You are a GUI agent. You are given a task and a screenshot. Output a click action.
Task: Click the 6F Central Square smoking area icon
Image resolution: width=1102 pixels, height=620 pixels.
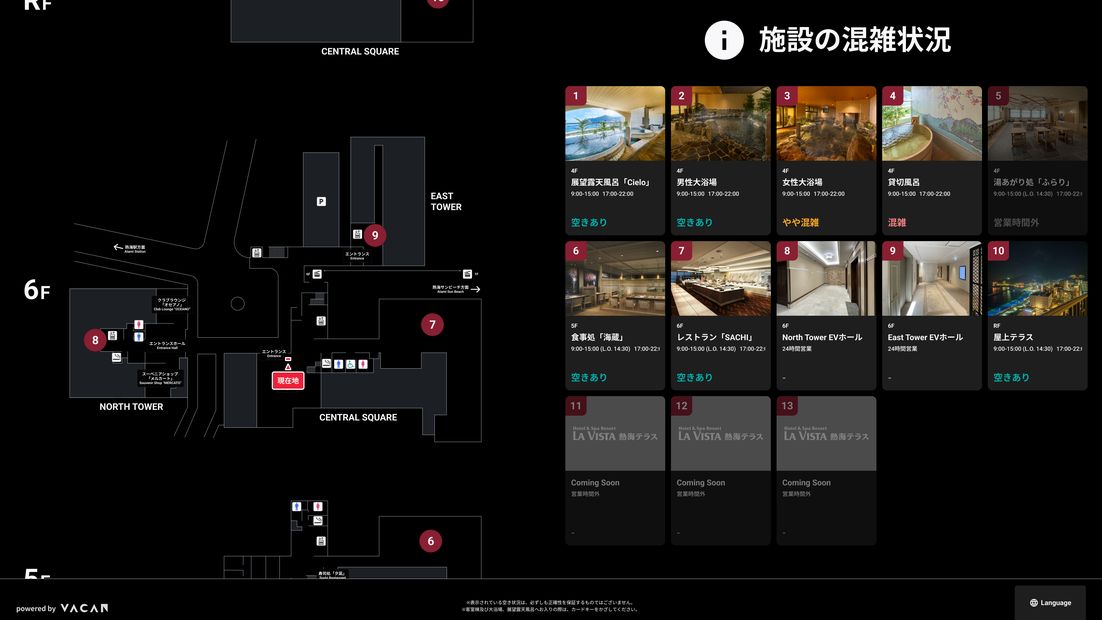[x=326, y=363]
